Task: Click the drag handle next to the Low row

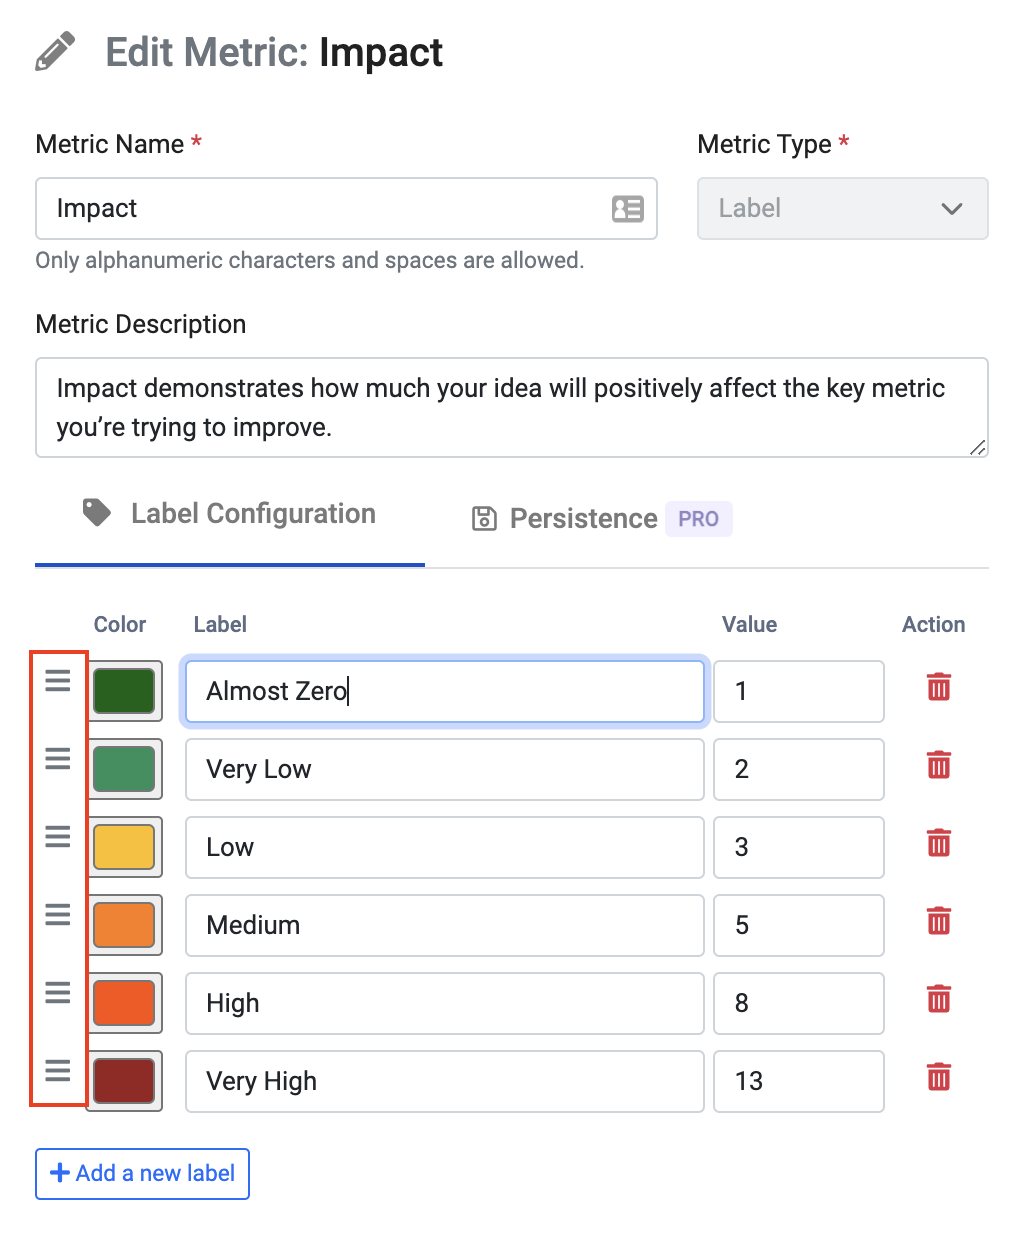Action: [58, 835]
